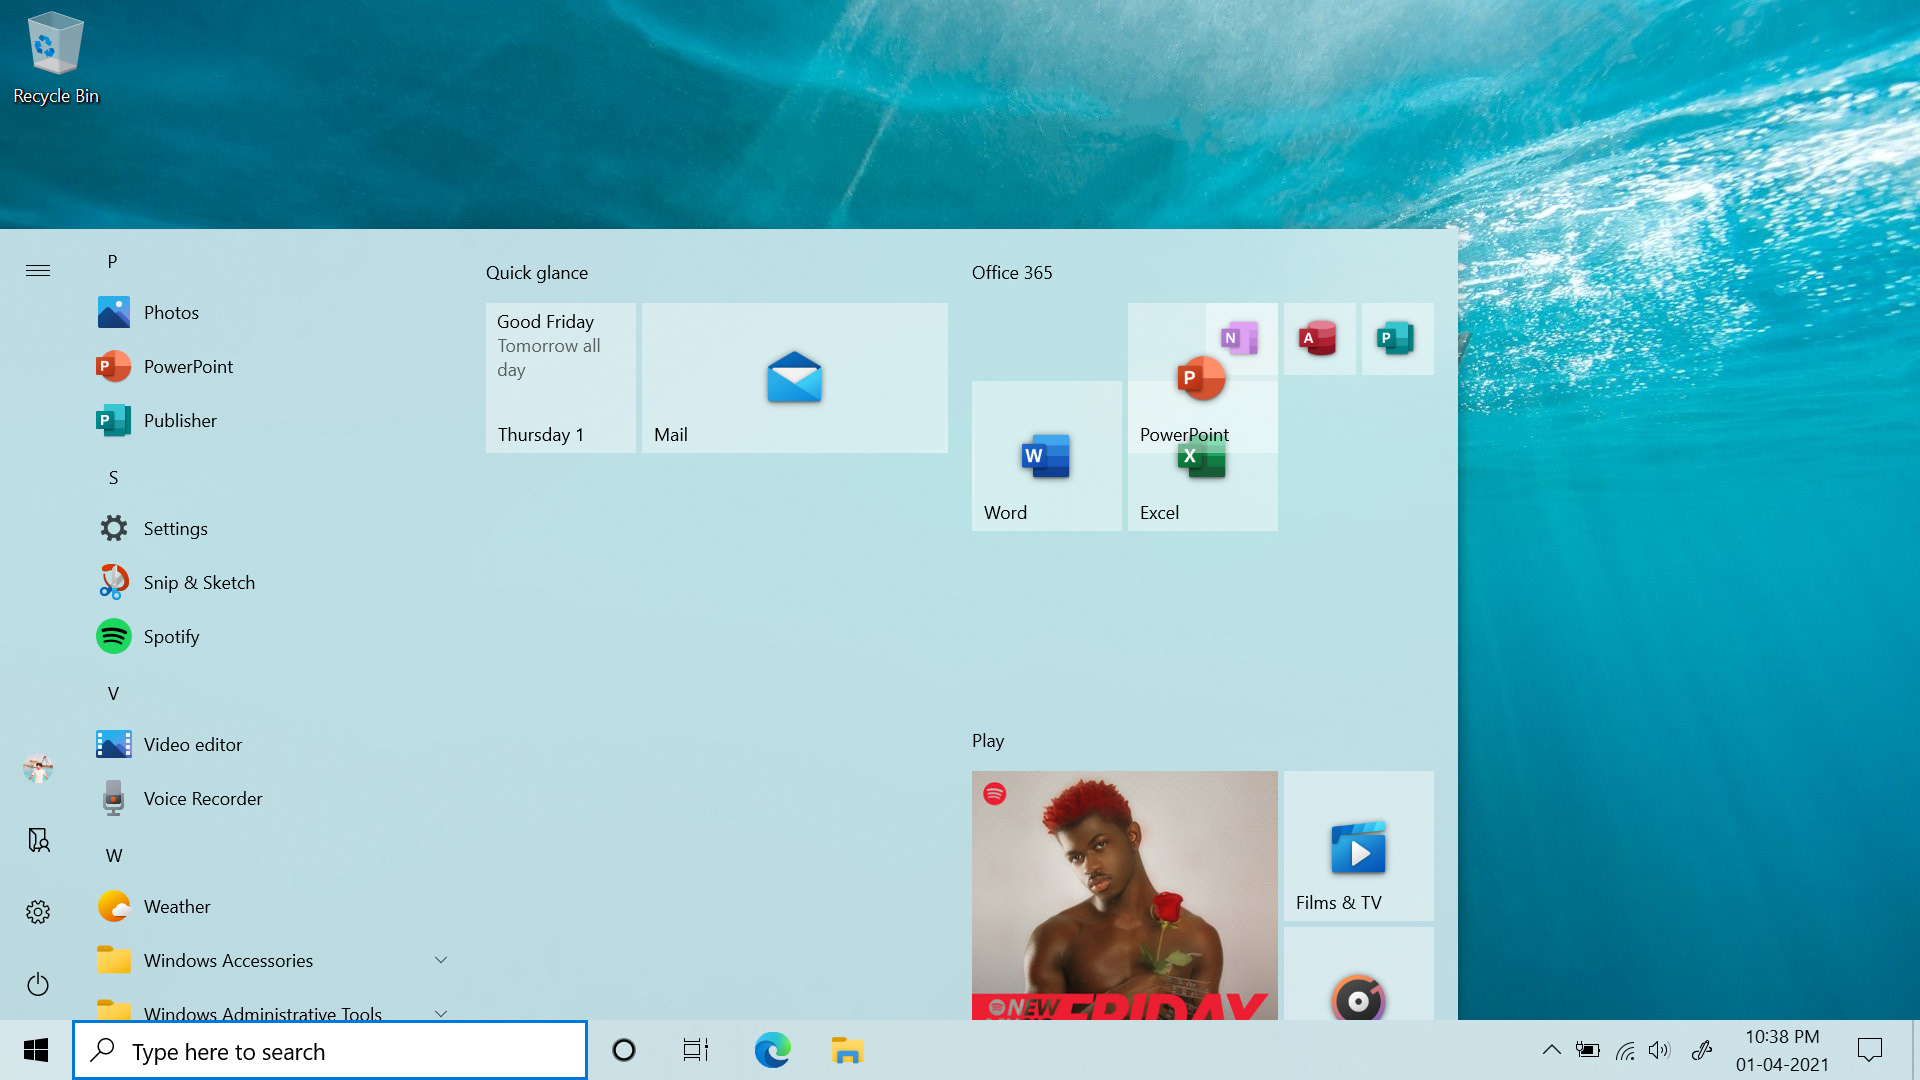Open the Spotify New Music Friday tile

pyautogui.click(x=1125, y=895)
